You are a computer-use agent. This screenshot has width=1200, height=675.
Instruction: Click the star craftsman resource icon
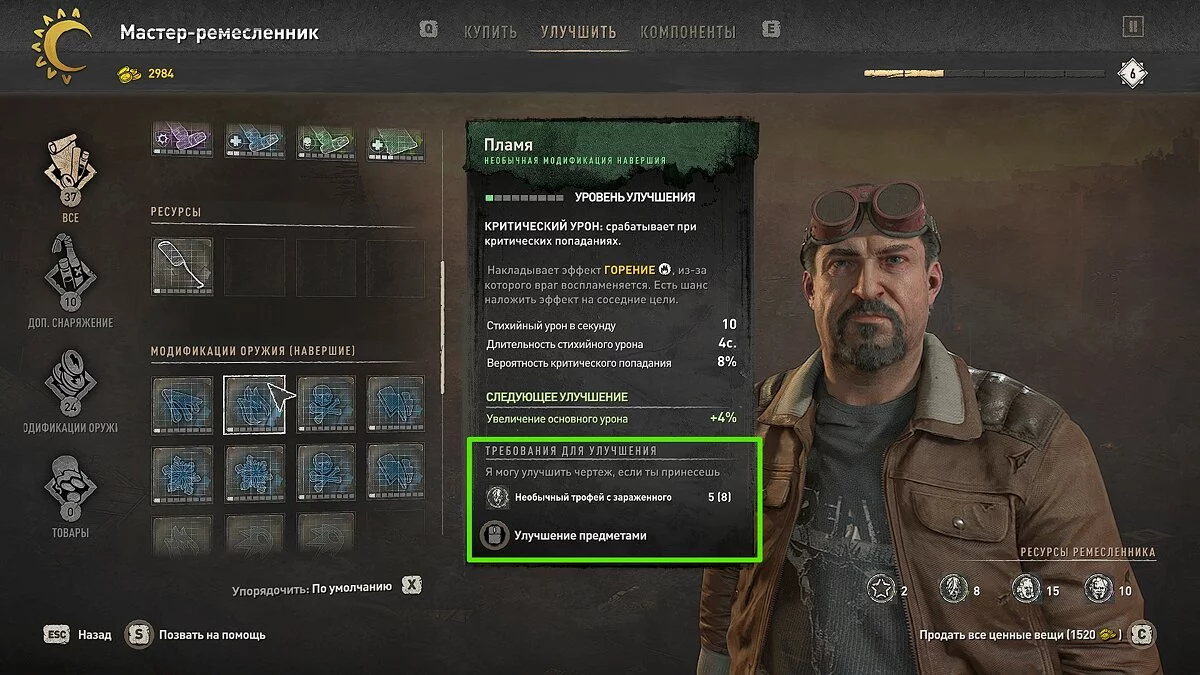[x=881, y=590]
